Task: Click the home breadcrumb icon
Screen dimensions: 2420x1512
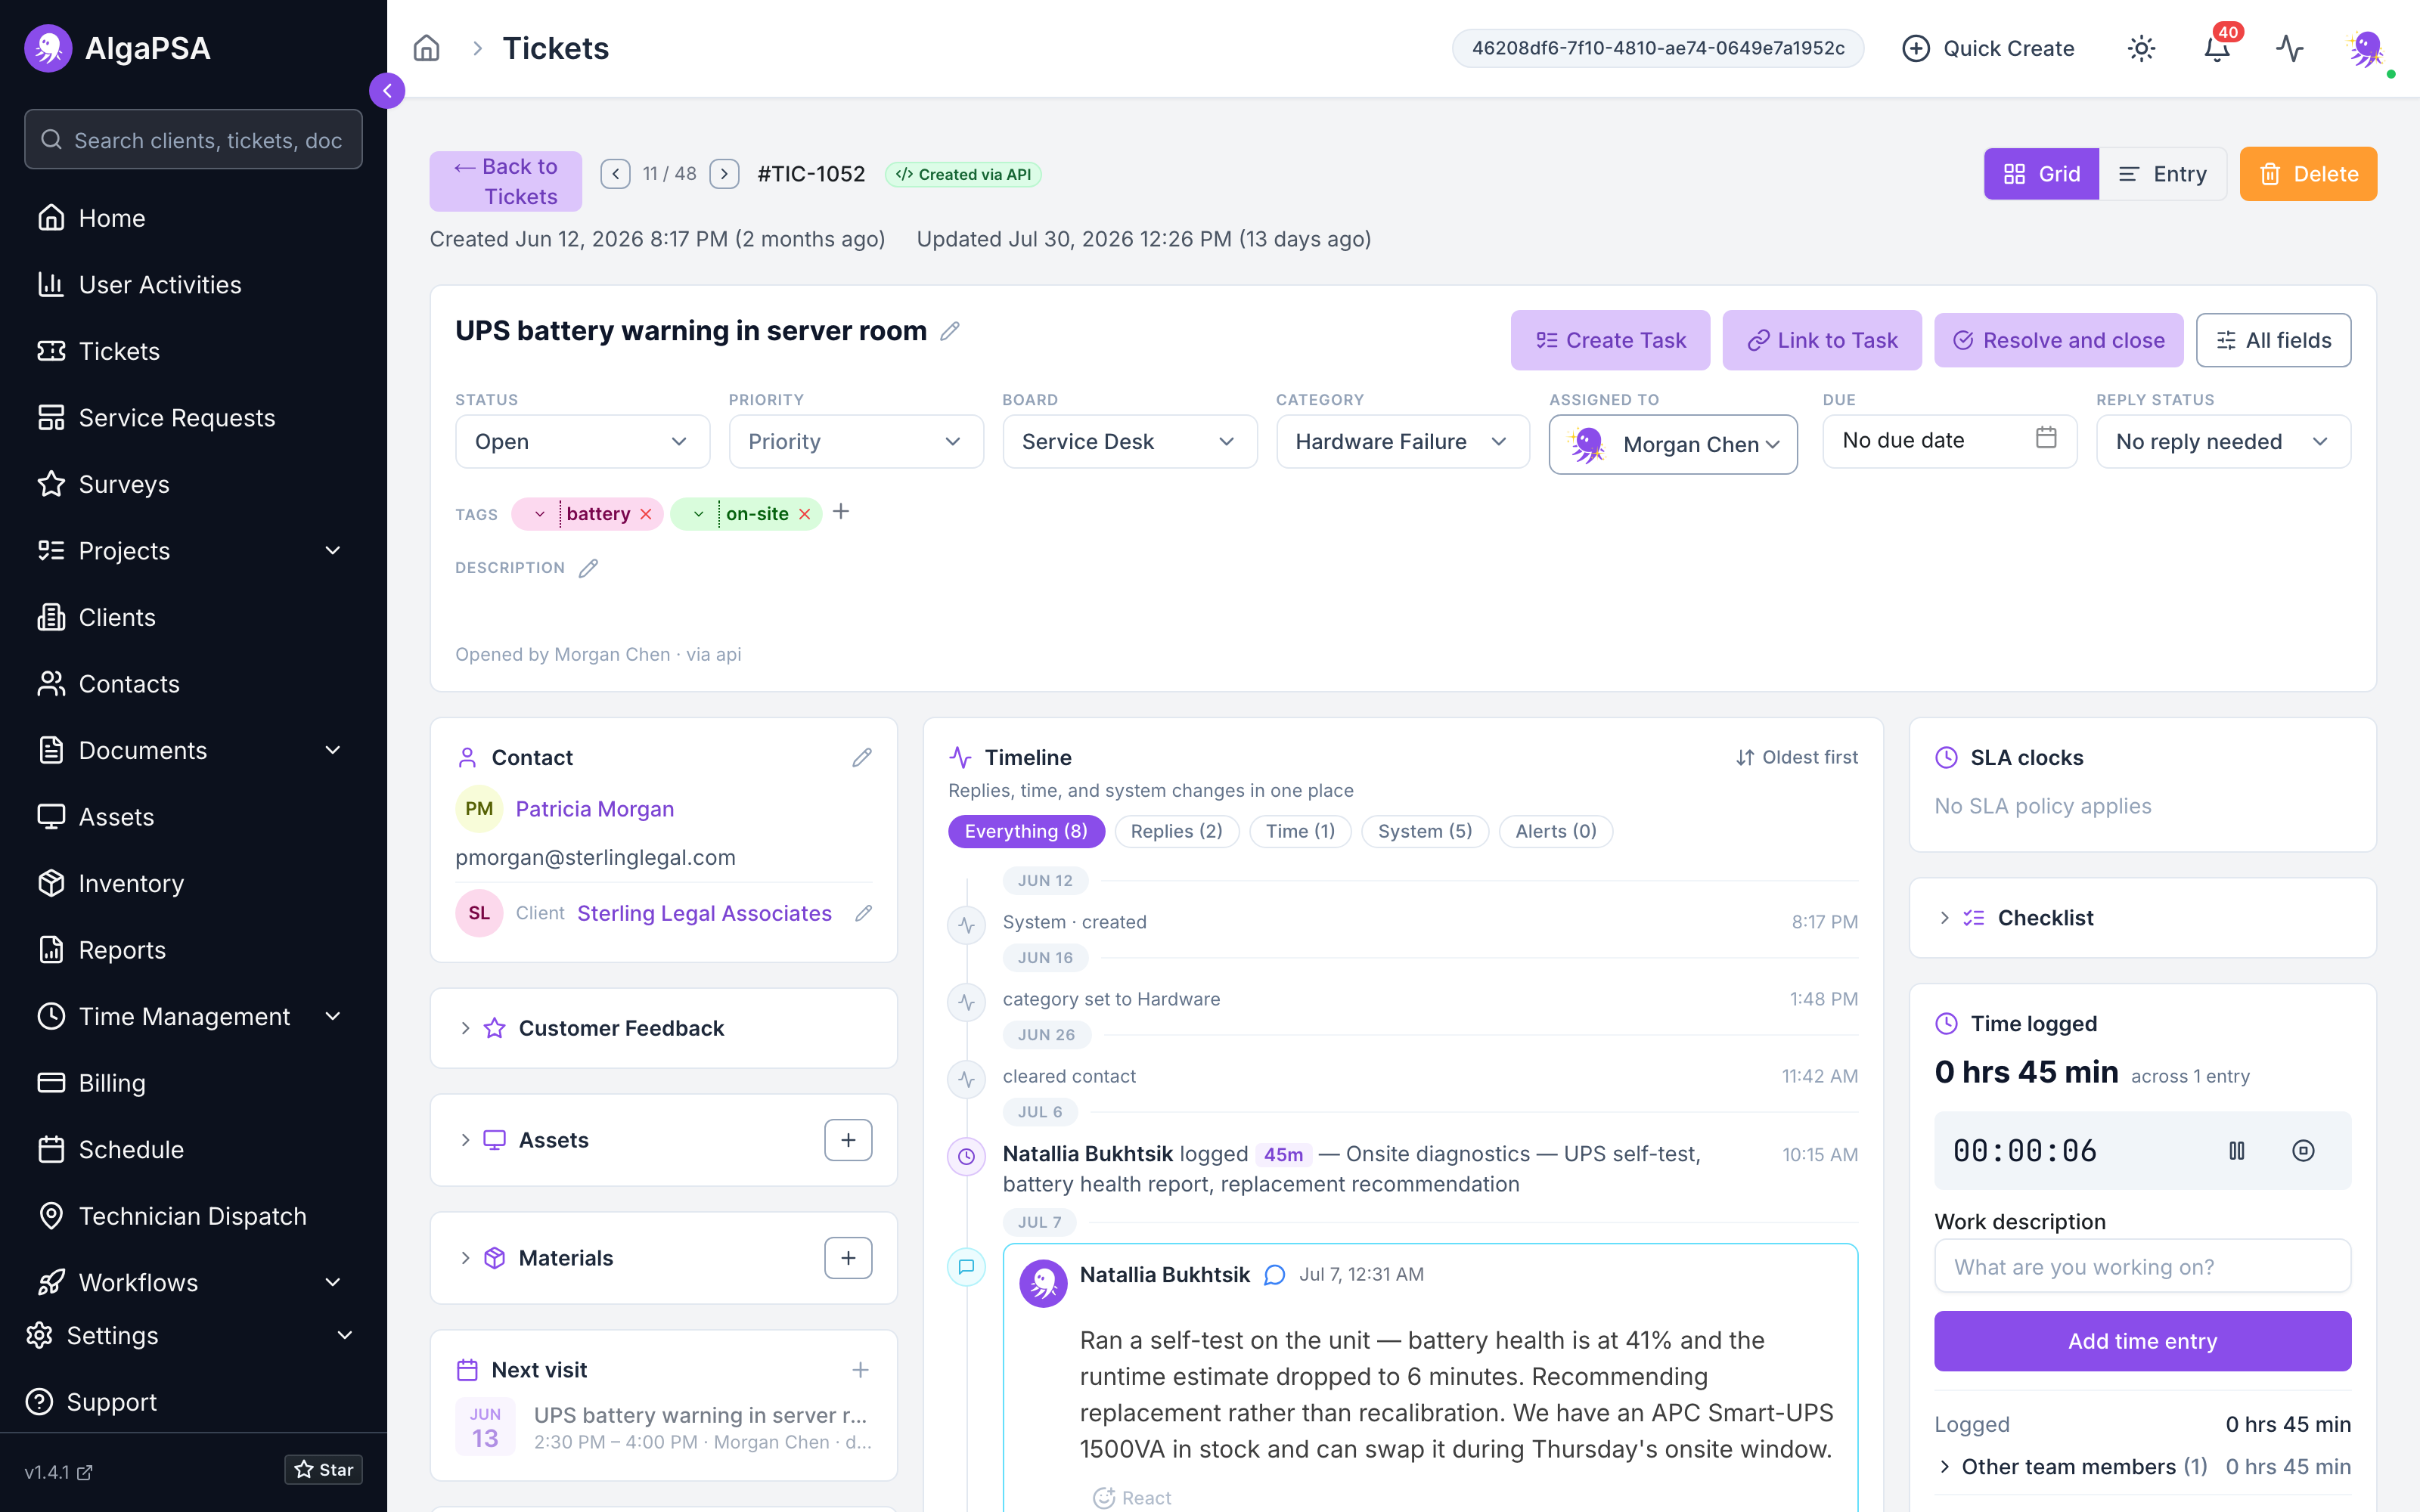Action: 426,48
